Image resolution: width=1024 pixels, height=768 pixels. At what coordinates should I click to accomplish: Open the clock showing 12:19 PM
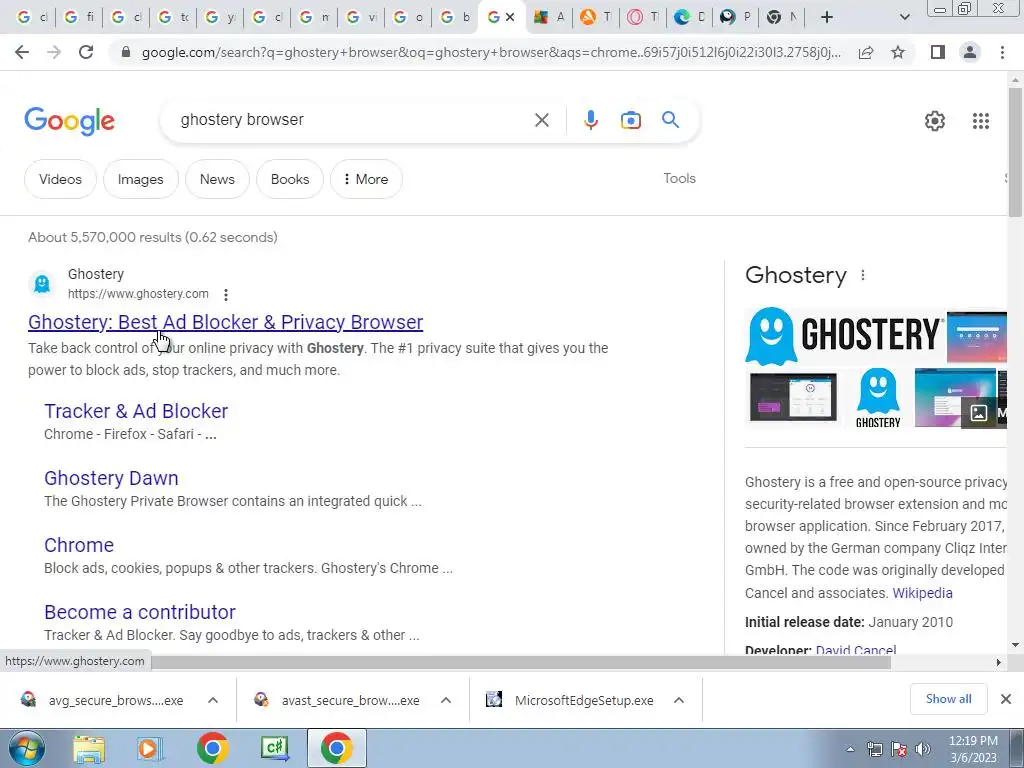(973, 748)
